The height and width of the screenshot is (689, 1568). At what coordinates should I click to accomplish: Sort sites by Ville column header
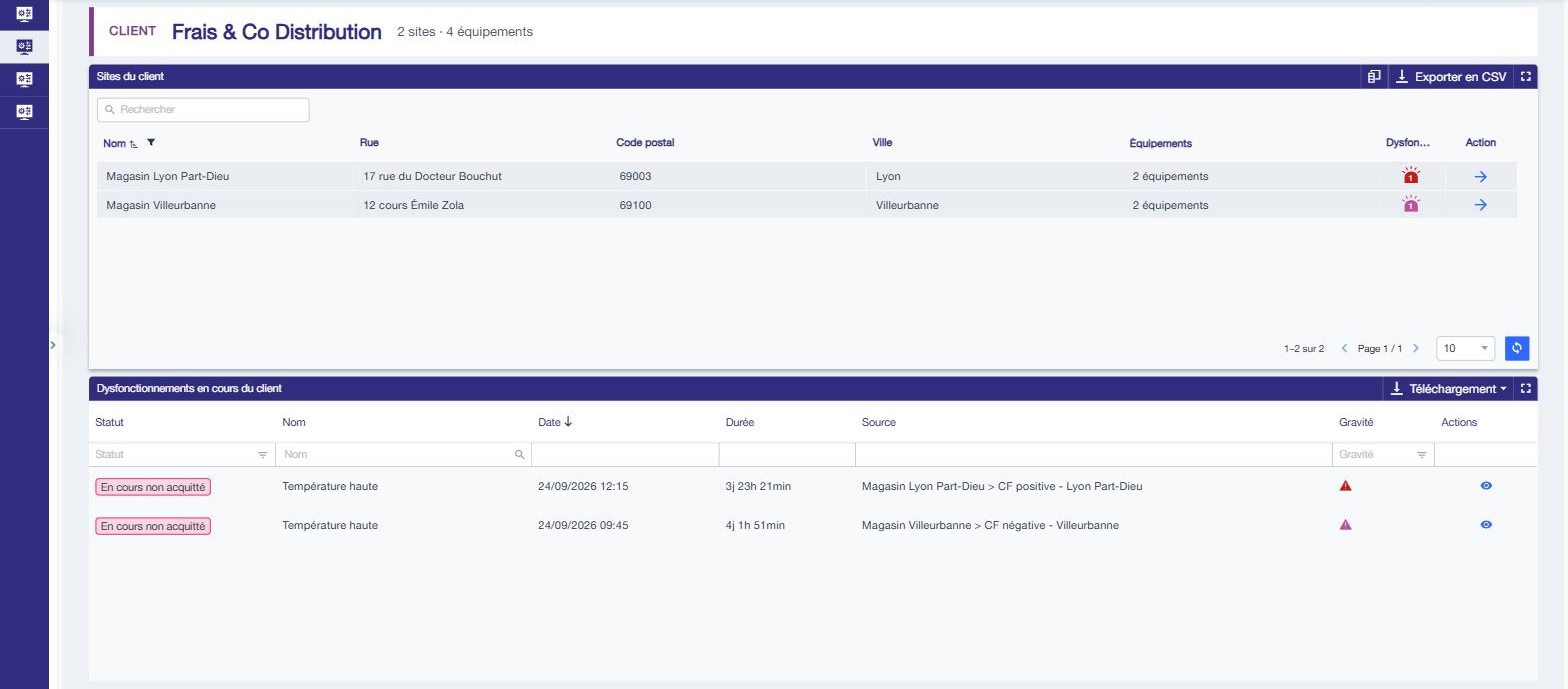882,143
